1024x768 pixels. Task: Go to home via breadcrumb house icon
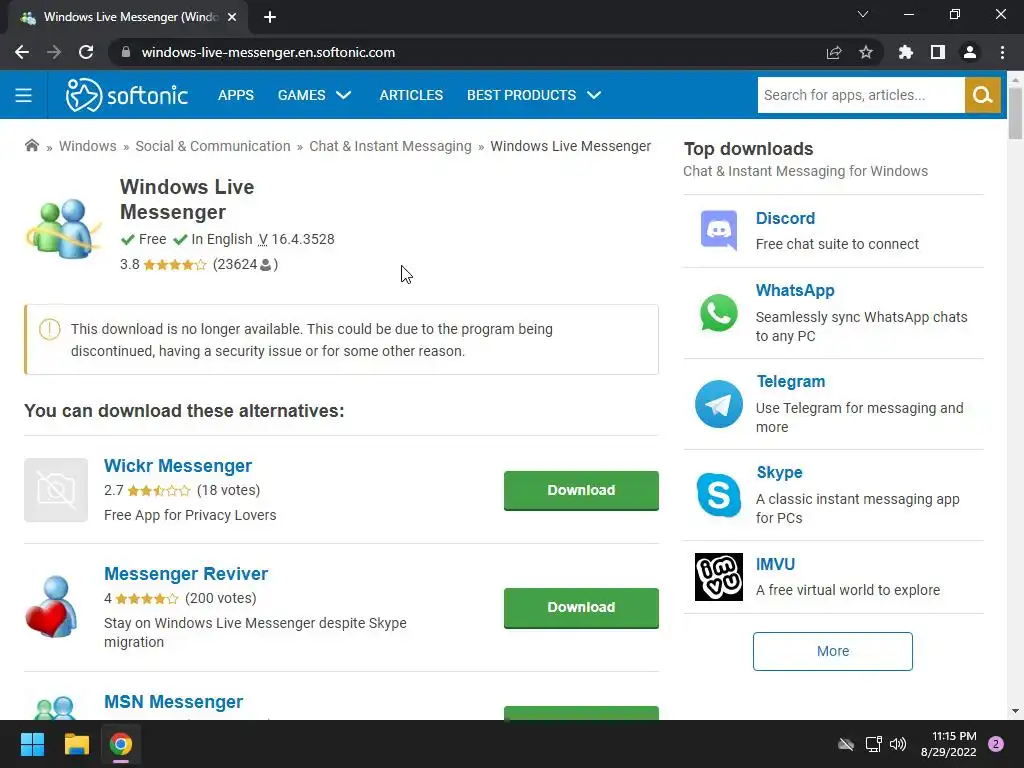pyautogui.click(x=31, y=145)
